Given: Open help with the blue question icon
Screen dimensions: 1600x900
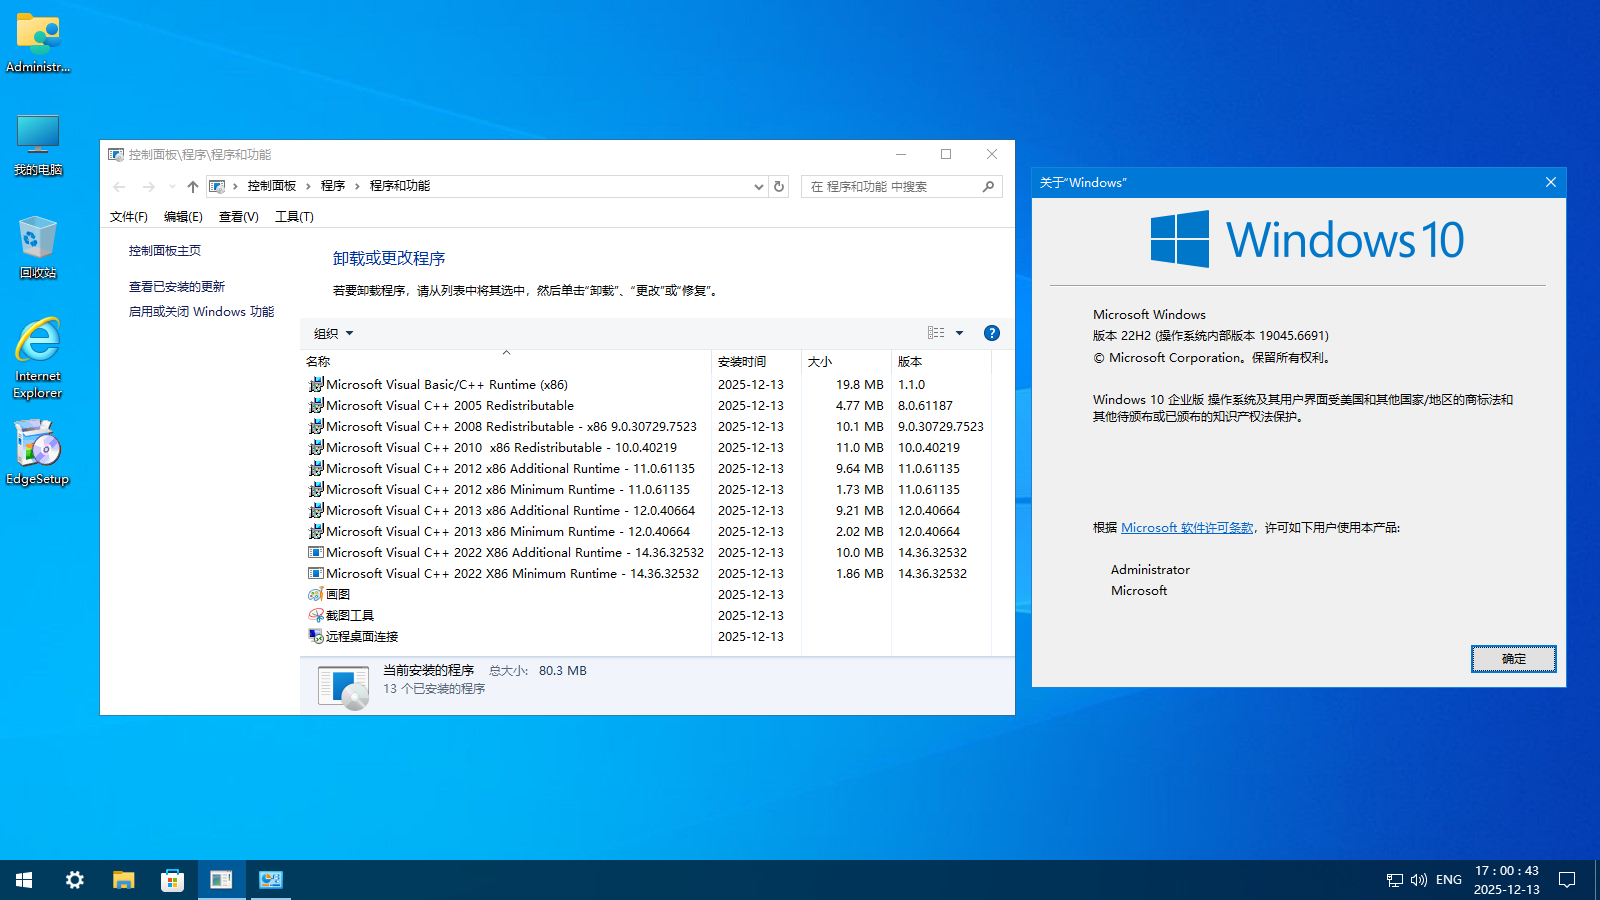Looking at the screenshot, I should [992, 333].
